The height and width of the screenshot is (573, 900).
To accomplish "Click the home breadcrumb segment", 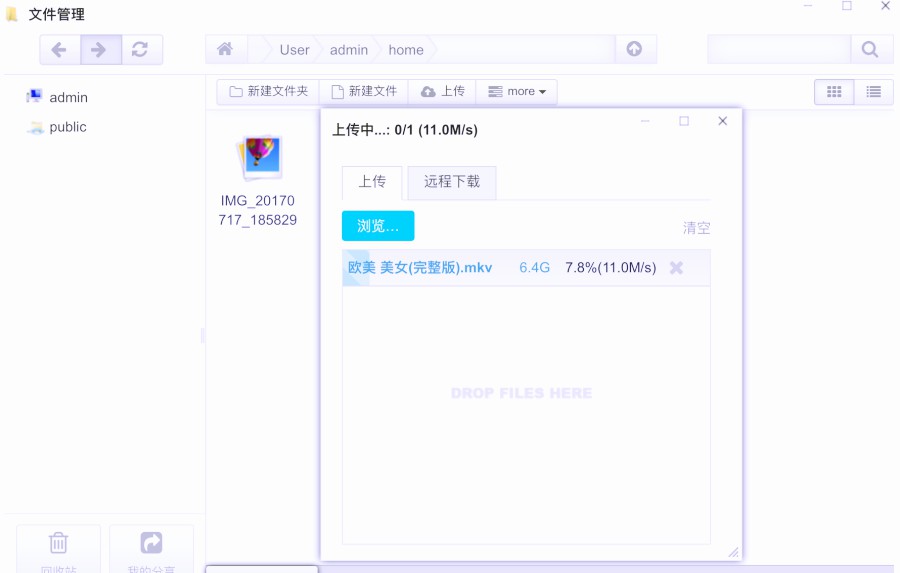I will point(406,50).
